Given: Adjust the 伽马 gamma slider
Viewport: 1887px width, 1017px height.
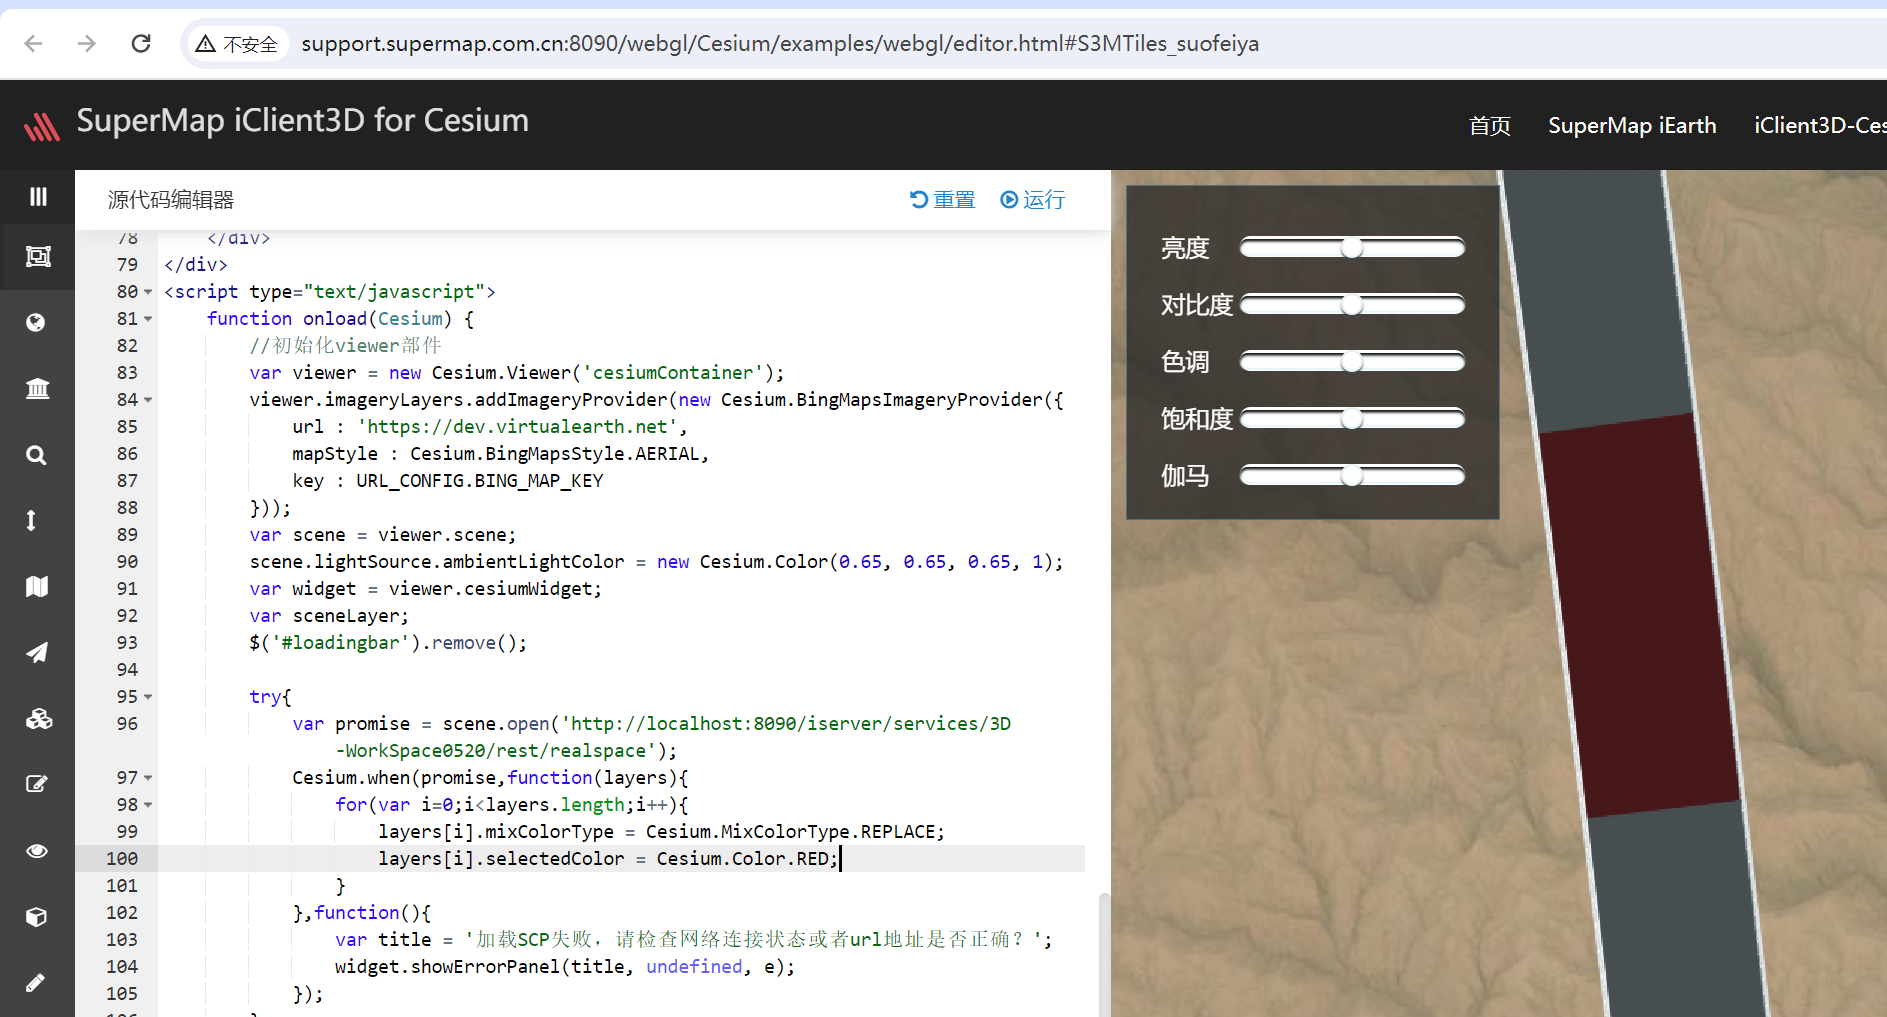Looking at the screenshot, I should [x=1352, y=475].
